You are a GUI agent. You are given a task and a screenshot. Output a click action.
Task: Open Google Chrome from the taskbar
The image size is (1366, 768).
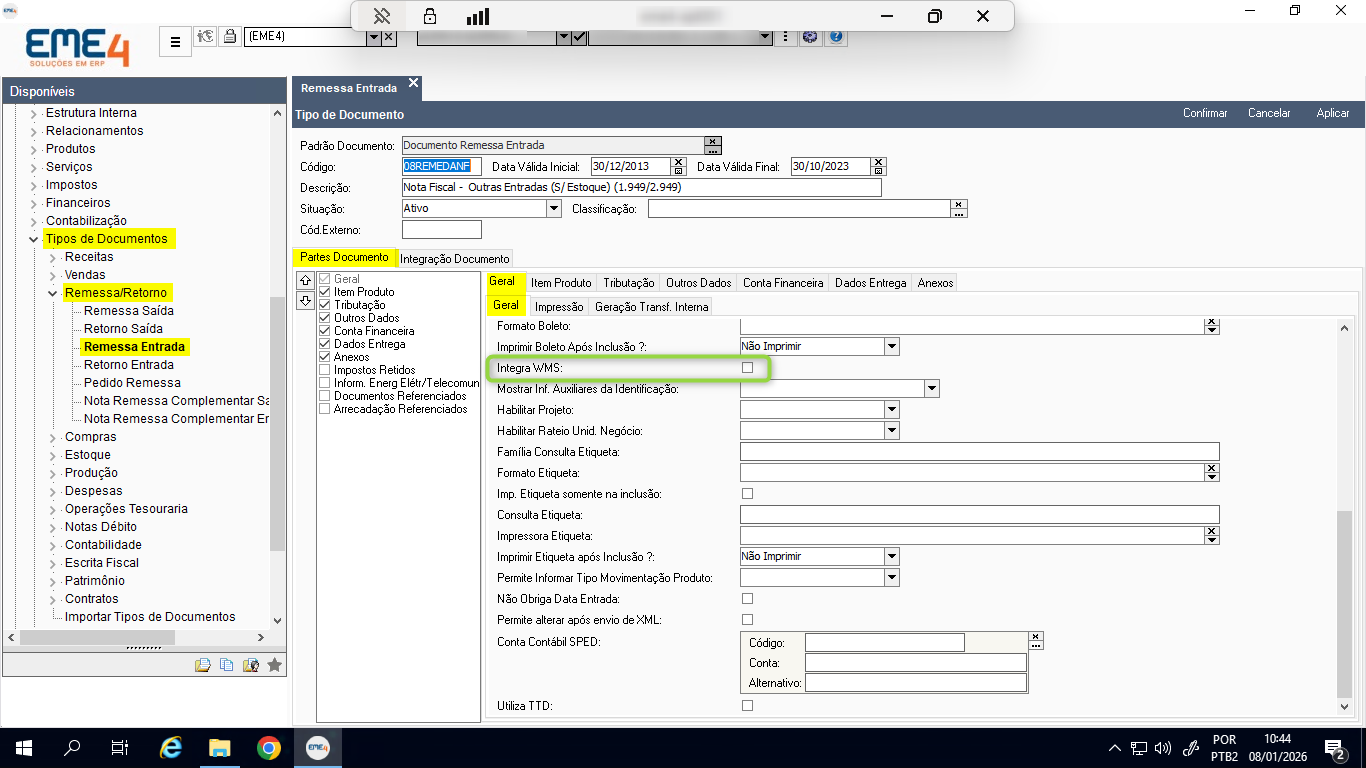[x=268, y=747]
